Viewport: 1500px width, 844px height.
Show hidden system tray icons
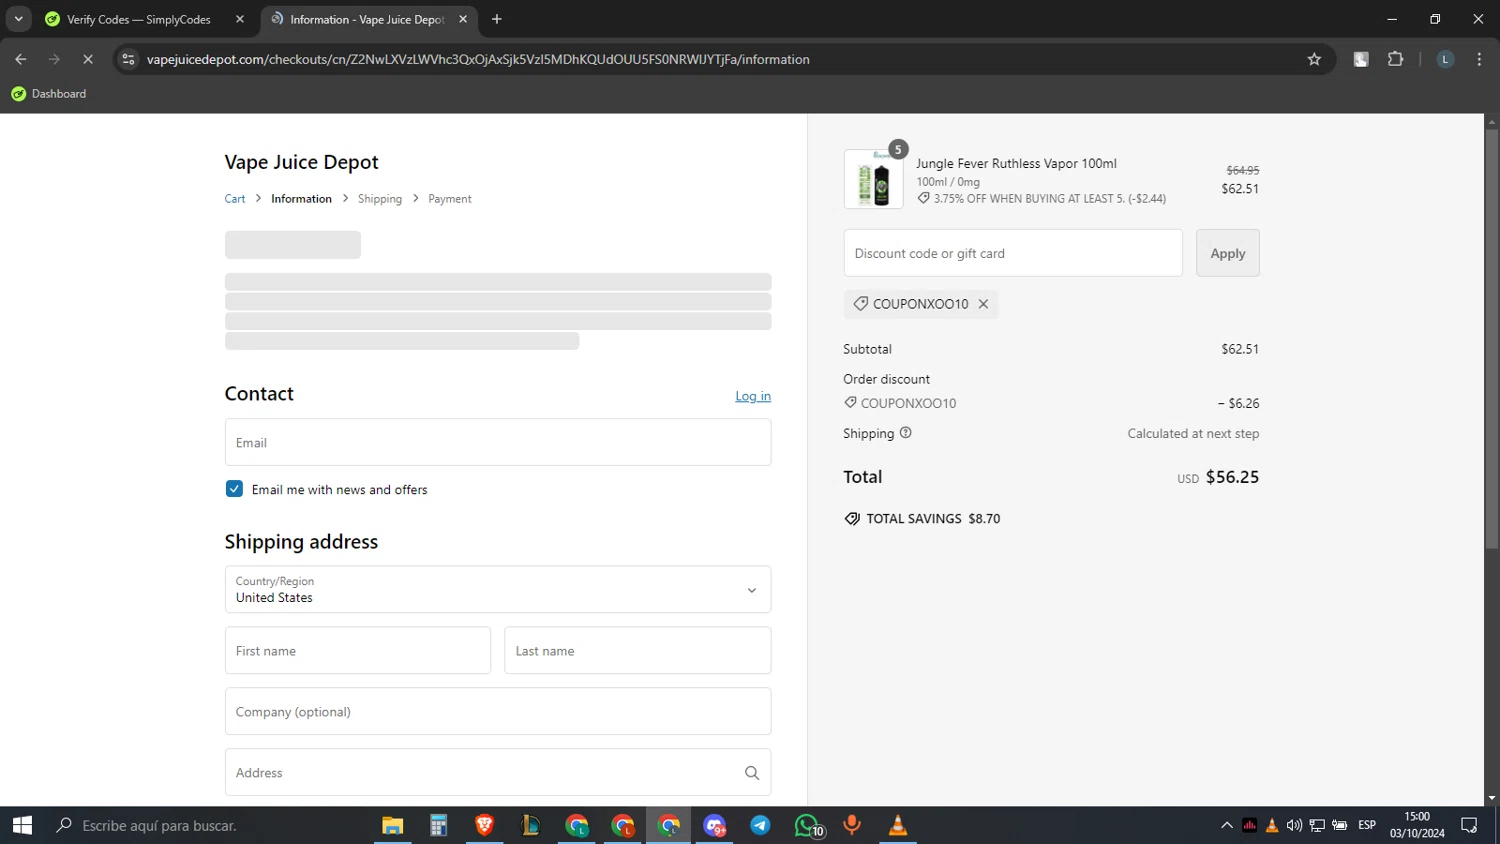(x=1227, y=825)
